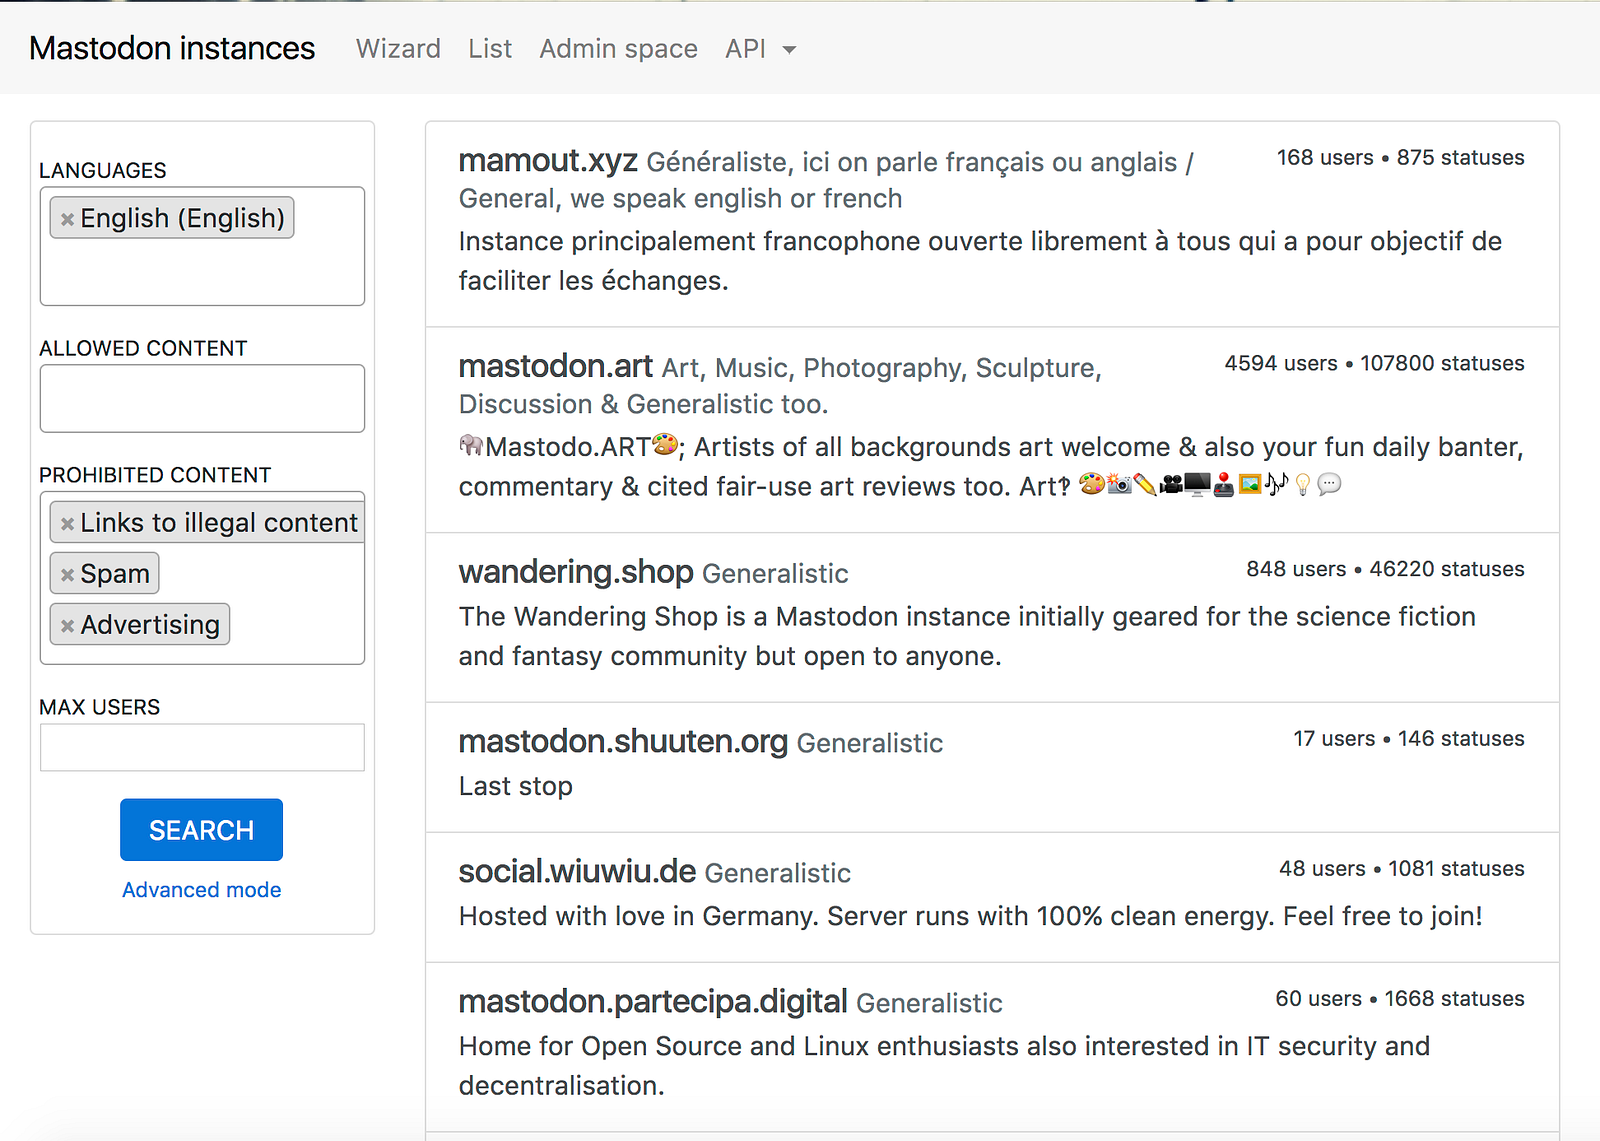The height and width of the screenshot is (1141, 1600).
Task: Click '848 users • 46220 statuses' text
Action: click(1385, 570)
